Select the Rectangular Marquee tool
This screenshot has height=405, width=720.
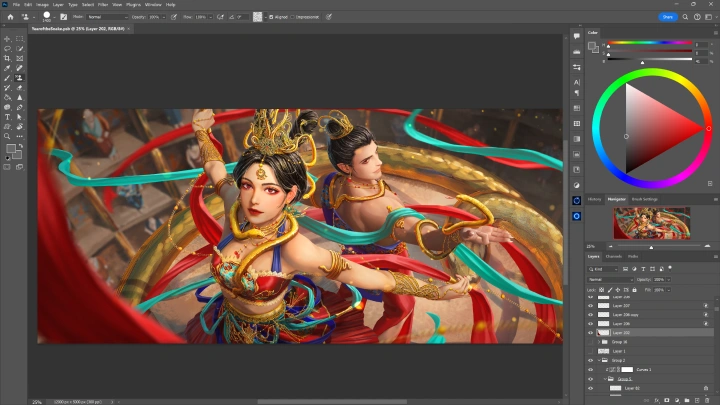pos(19,39)
